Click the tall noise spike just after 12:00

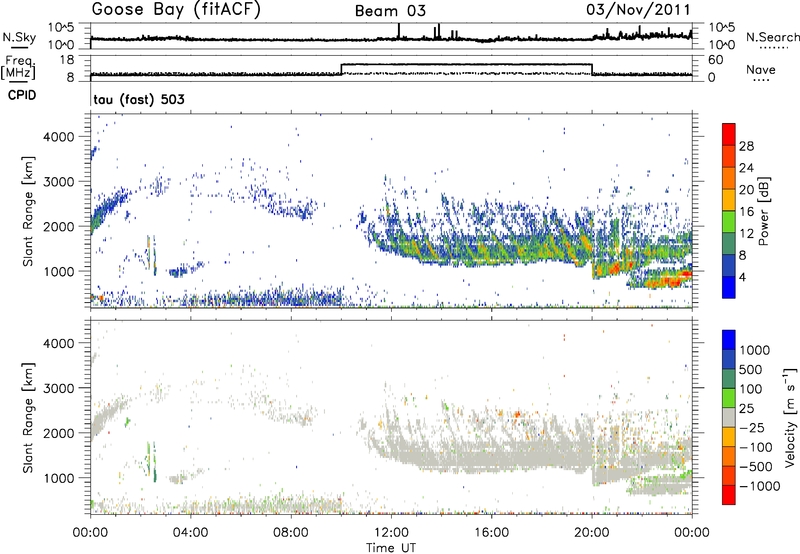point(399,31)
